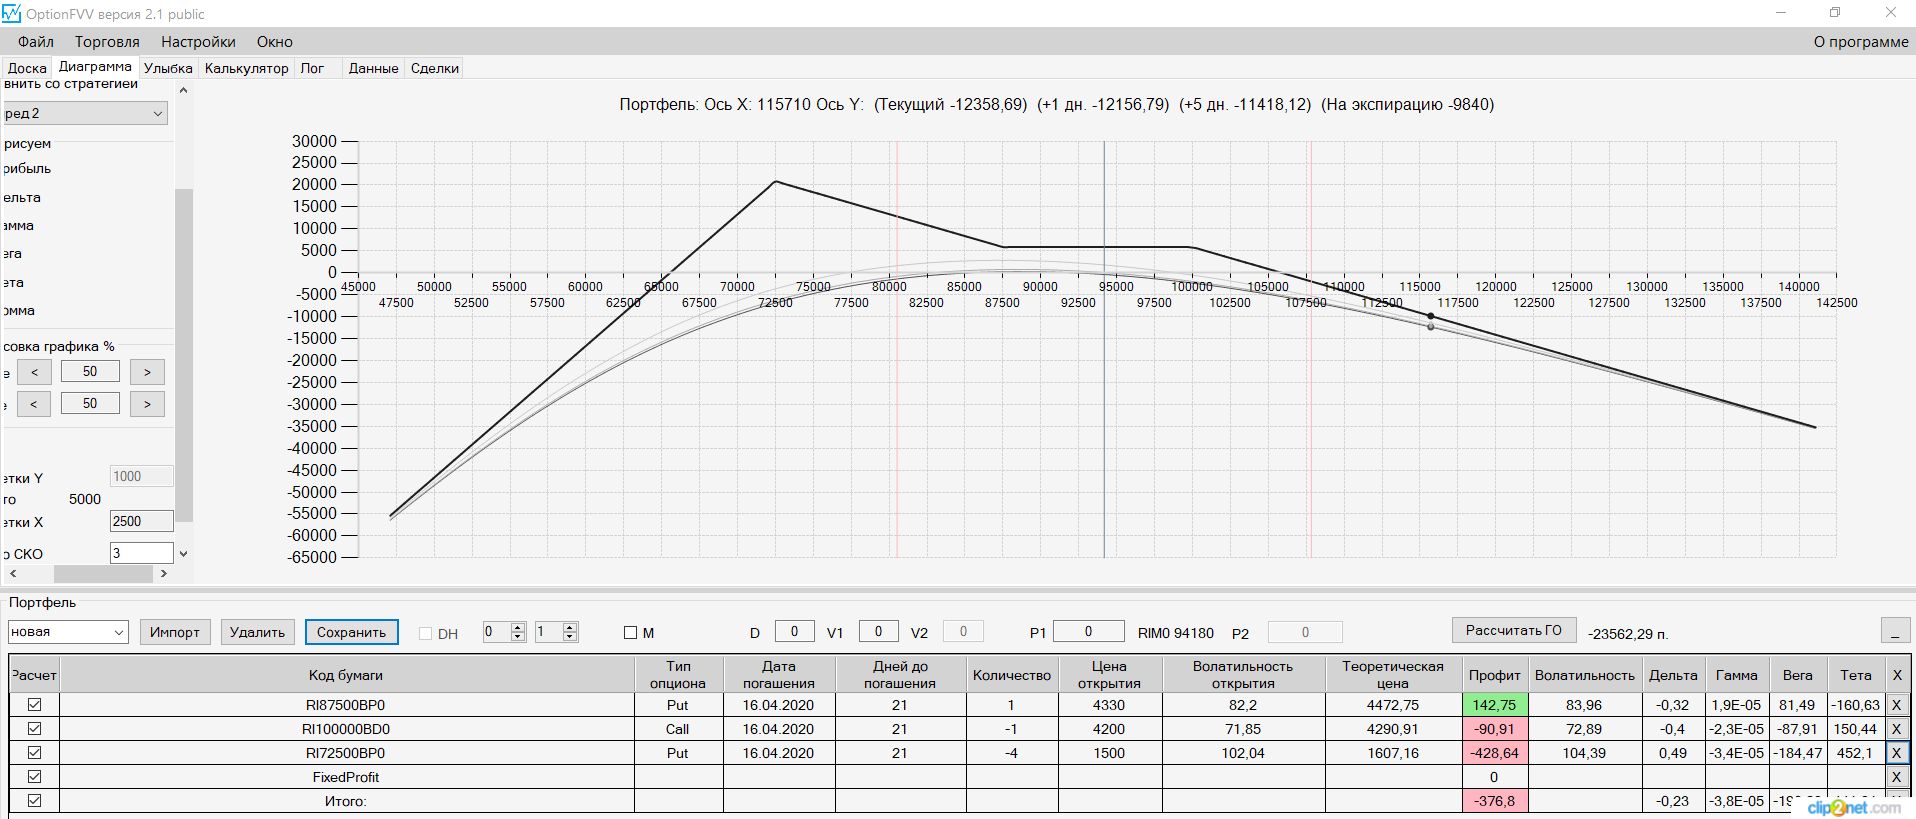Remove the RI87500BP0 row with its X button

pyautogui.click(x=1896, y=705)
